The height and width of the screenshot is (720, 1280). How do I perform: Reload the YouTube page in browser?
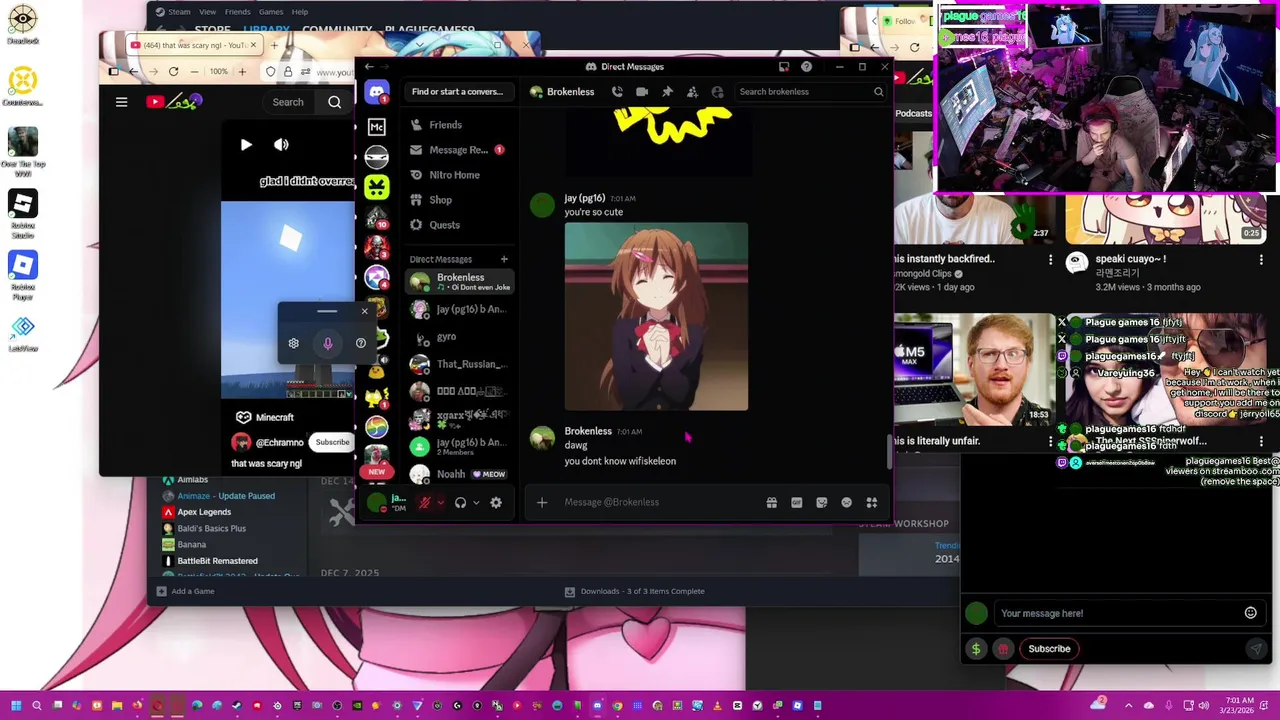(x=173, y=72)
